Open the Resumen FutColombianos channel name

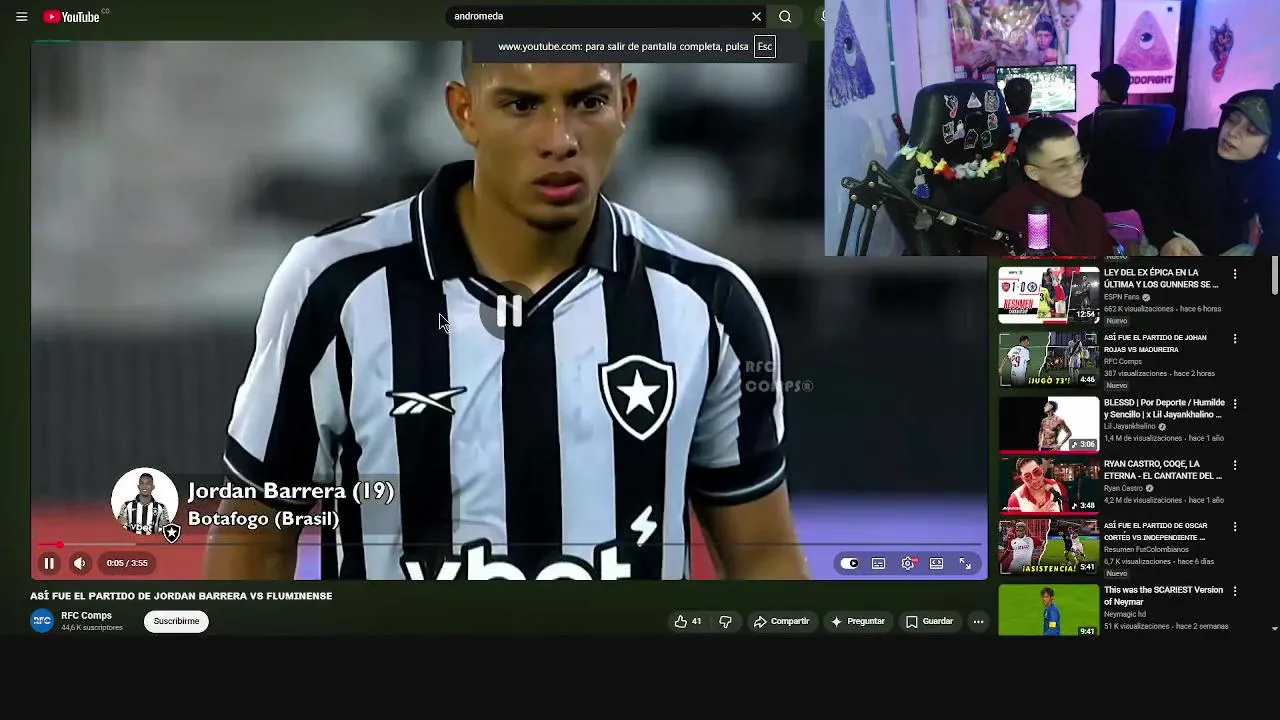point(1146,549)
